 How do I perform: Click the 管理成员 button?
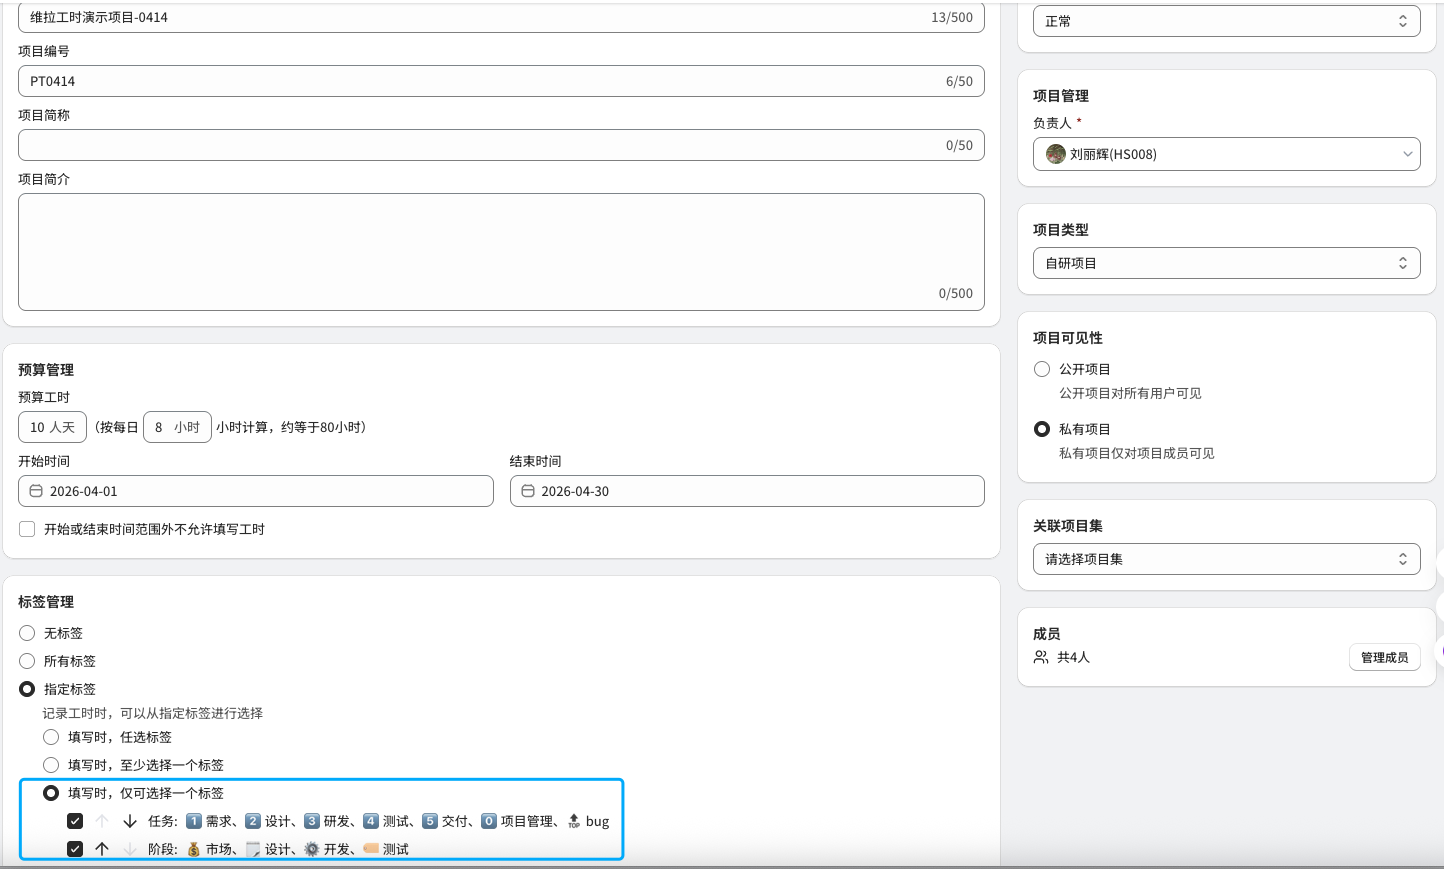(x=1385, y=657)
